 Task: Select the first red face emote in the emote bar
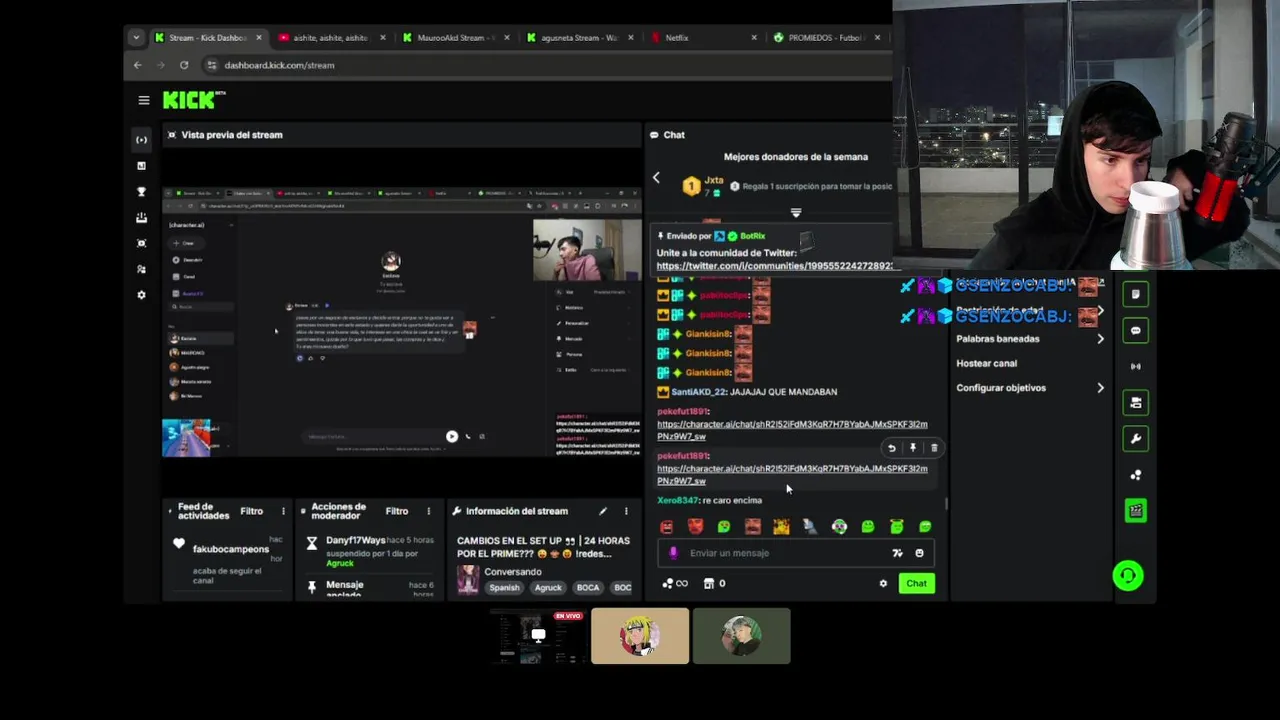coord(666,527)
